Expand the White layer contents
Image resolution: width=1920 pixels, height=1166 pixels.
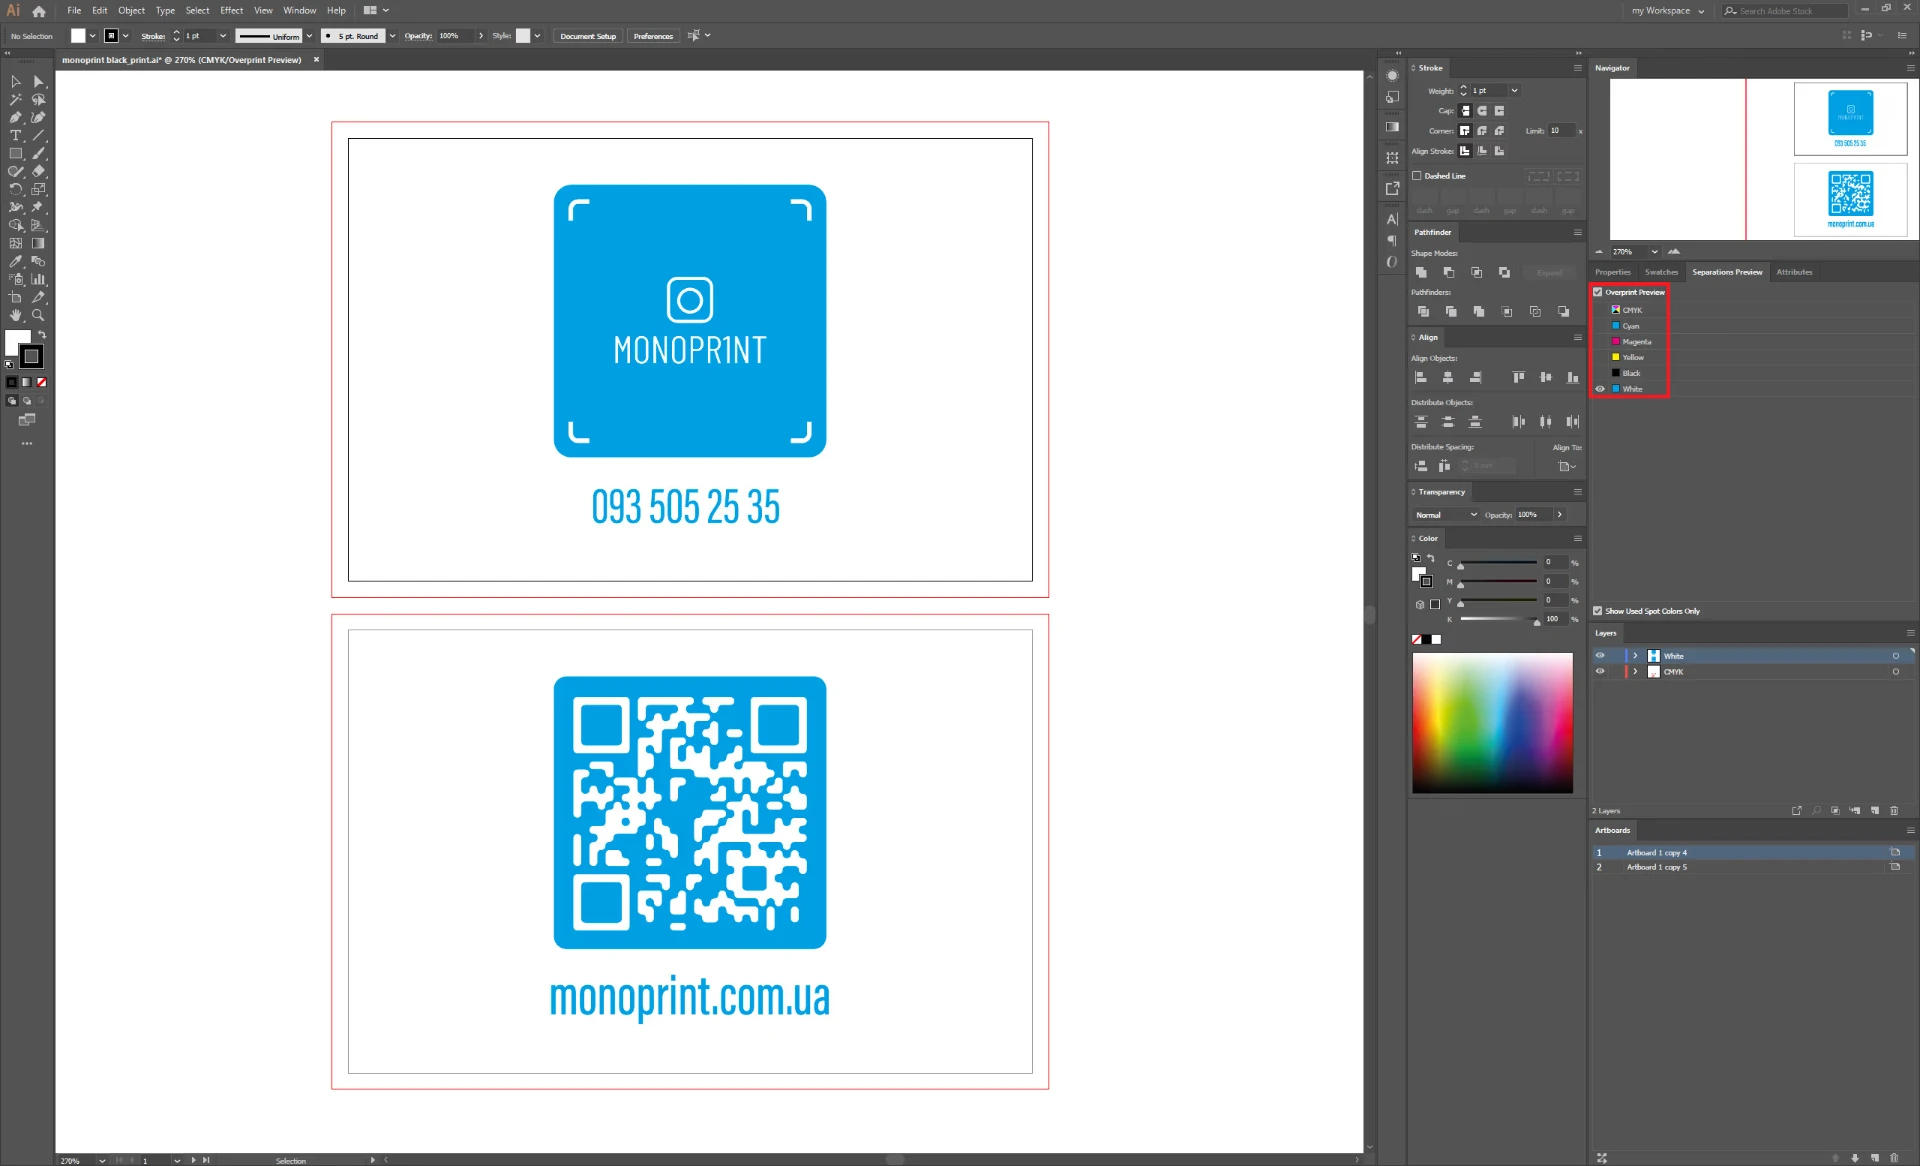pos(1636,656)
